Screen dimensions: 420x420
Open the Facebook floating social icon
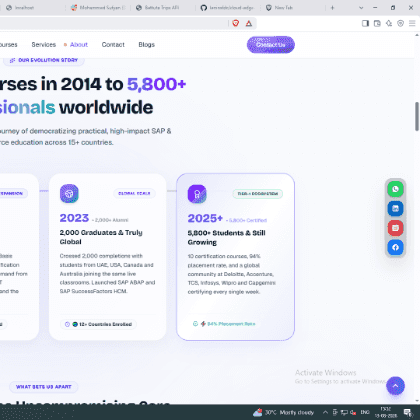(x=395, y=247)
